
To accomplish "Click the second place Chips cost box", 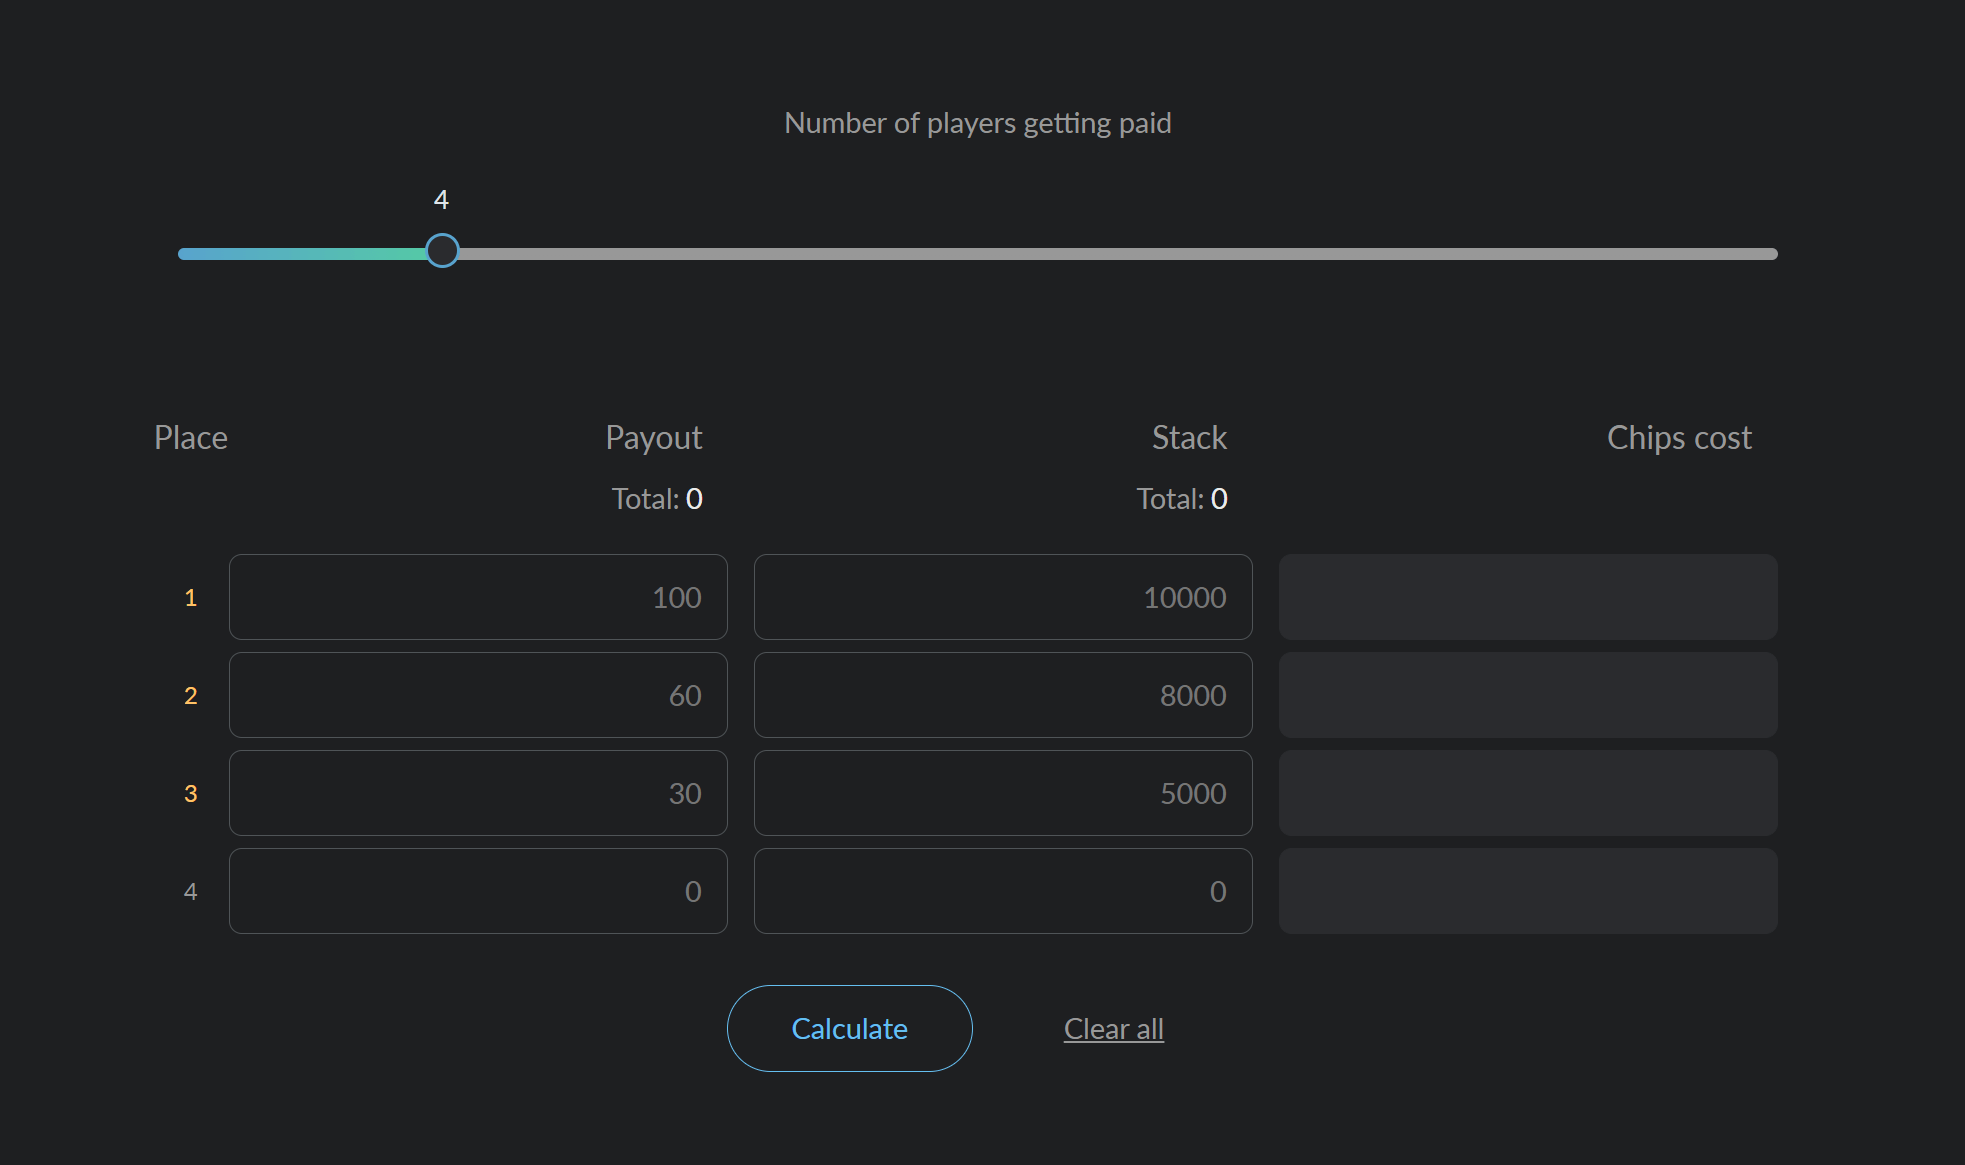I will (1528, 695).
